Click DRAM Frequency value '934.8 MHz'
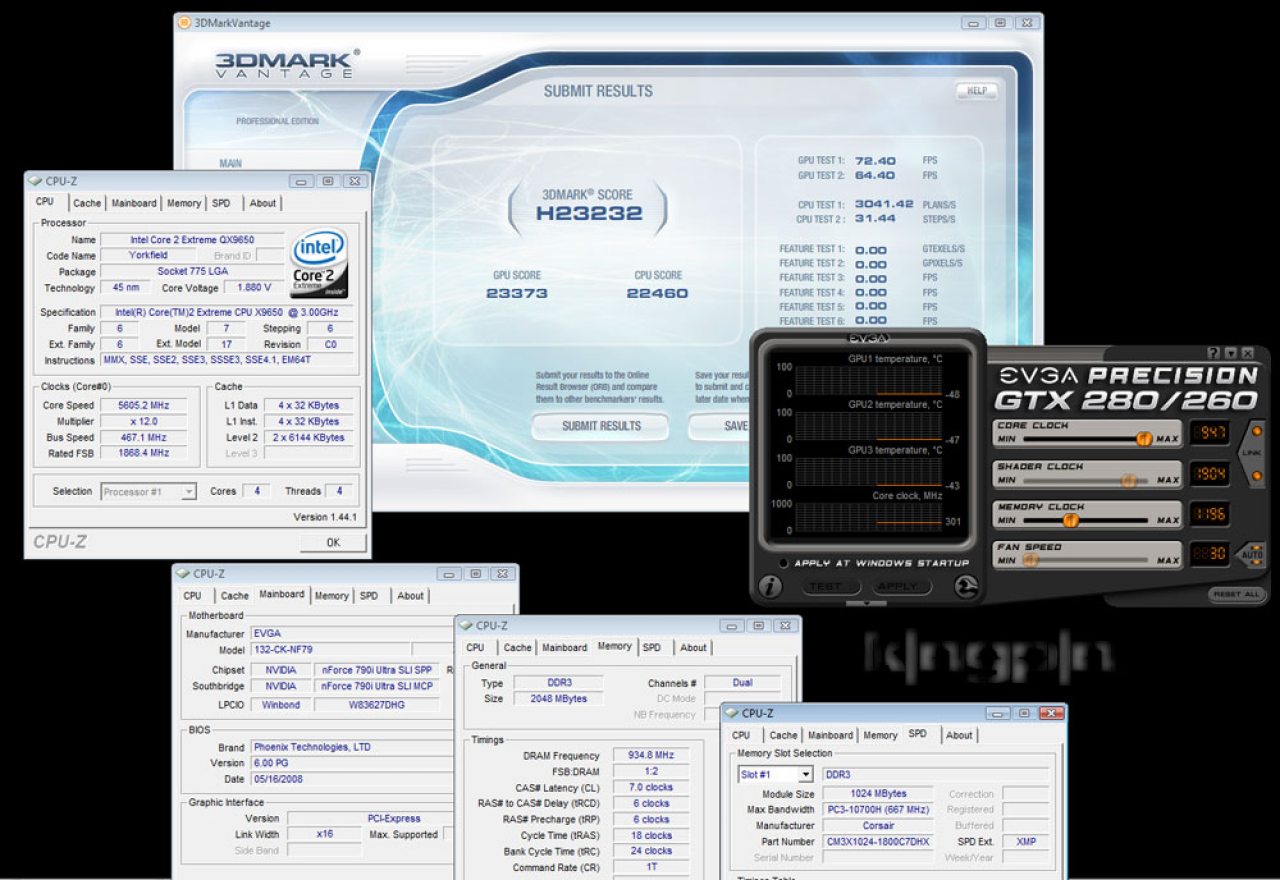 [x=651, y=756]
